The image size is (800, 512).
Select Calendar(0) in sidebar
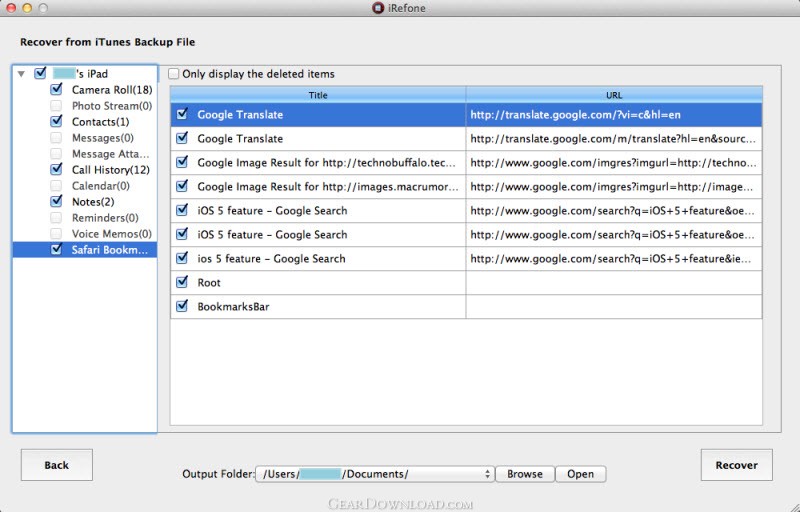tap(101, 186)
